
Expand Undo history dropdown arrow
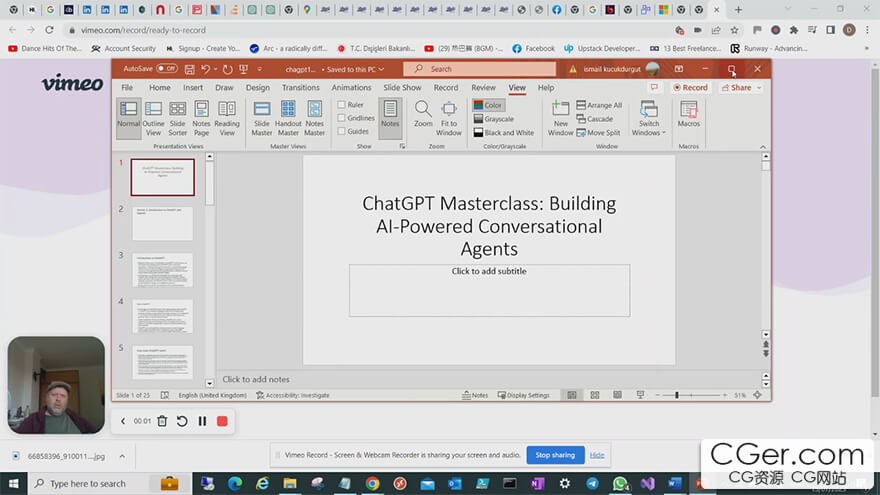pos(216,69)
